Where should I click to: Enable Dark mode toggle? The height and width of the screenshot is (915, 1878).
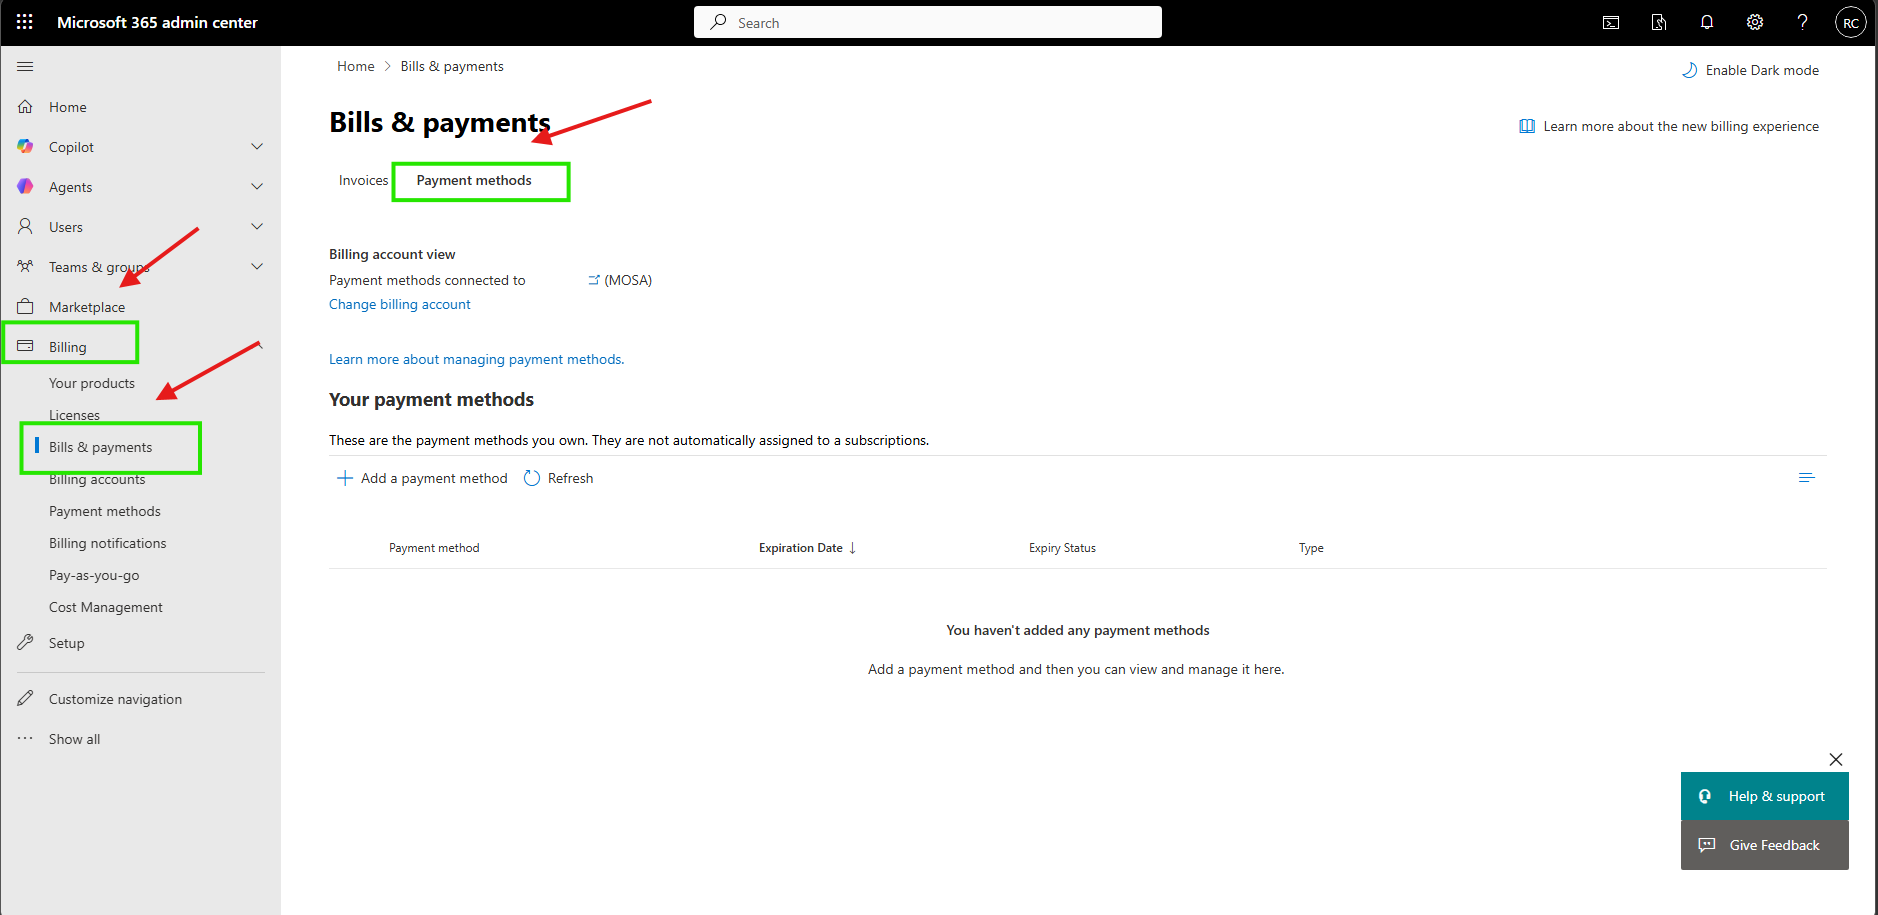pos(1750,70)
